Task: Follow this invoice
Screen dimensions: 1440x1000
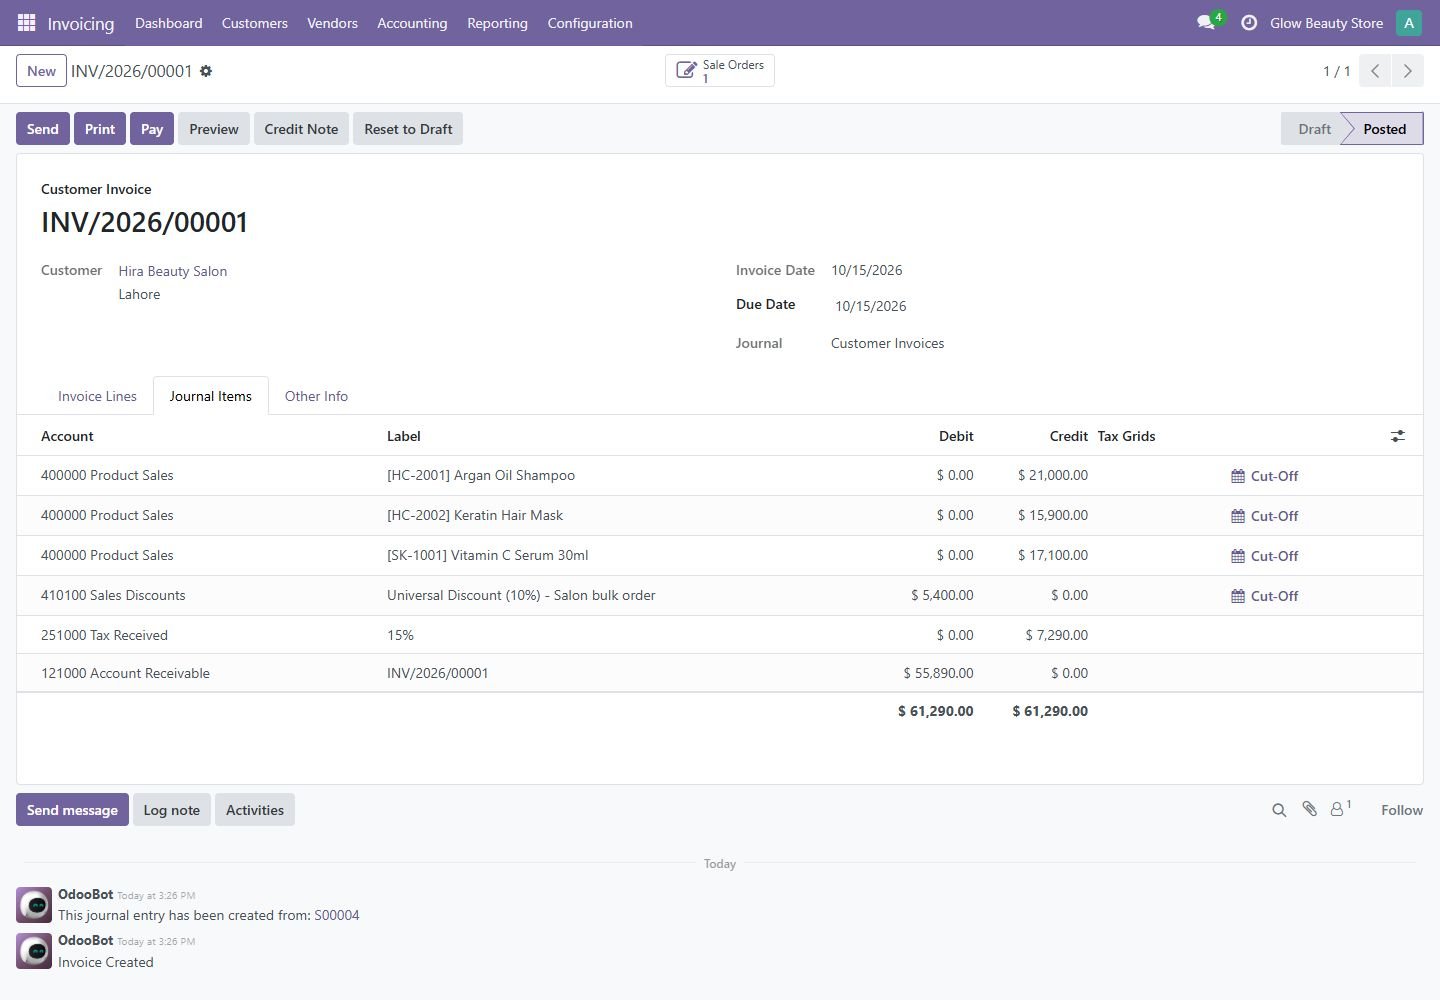Action: [x=1402, y=810]
